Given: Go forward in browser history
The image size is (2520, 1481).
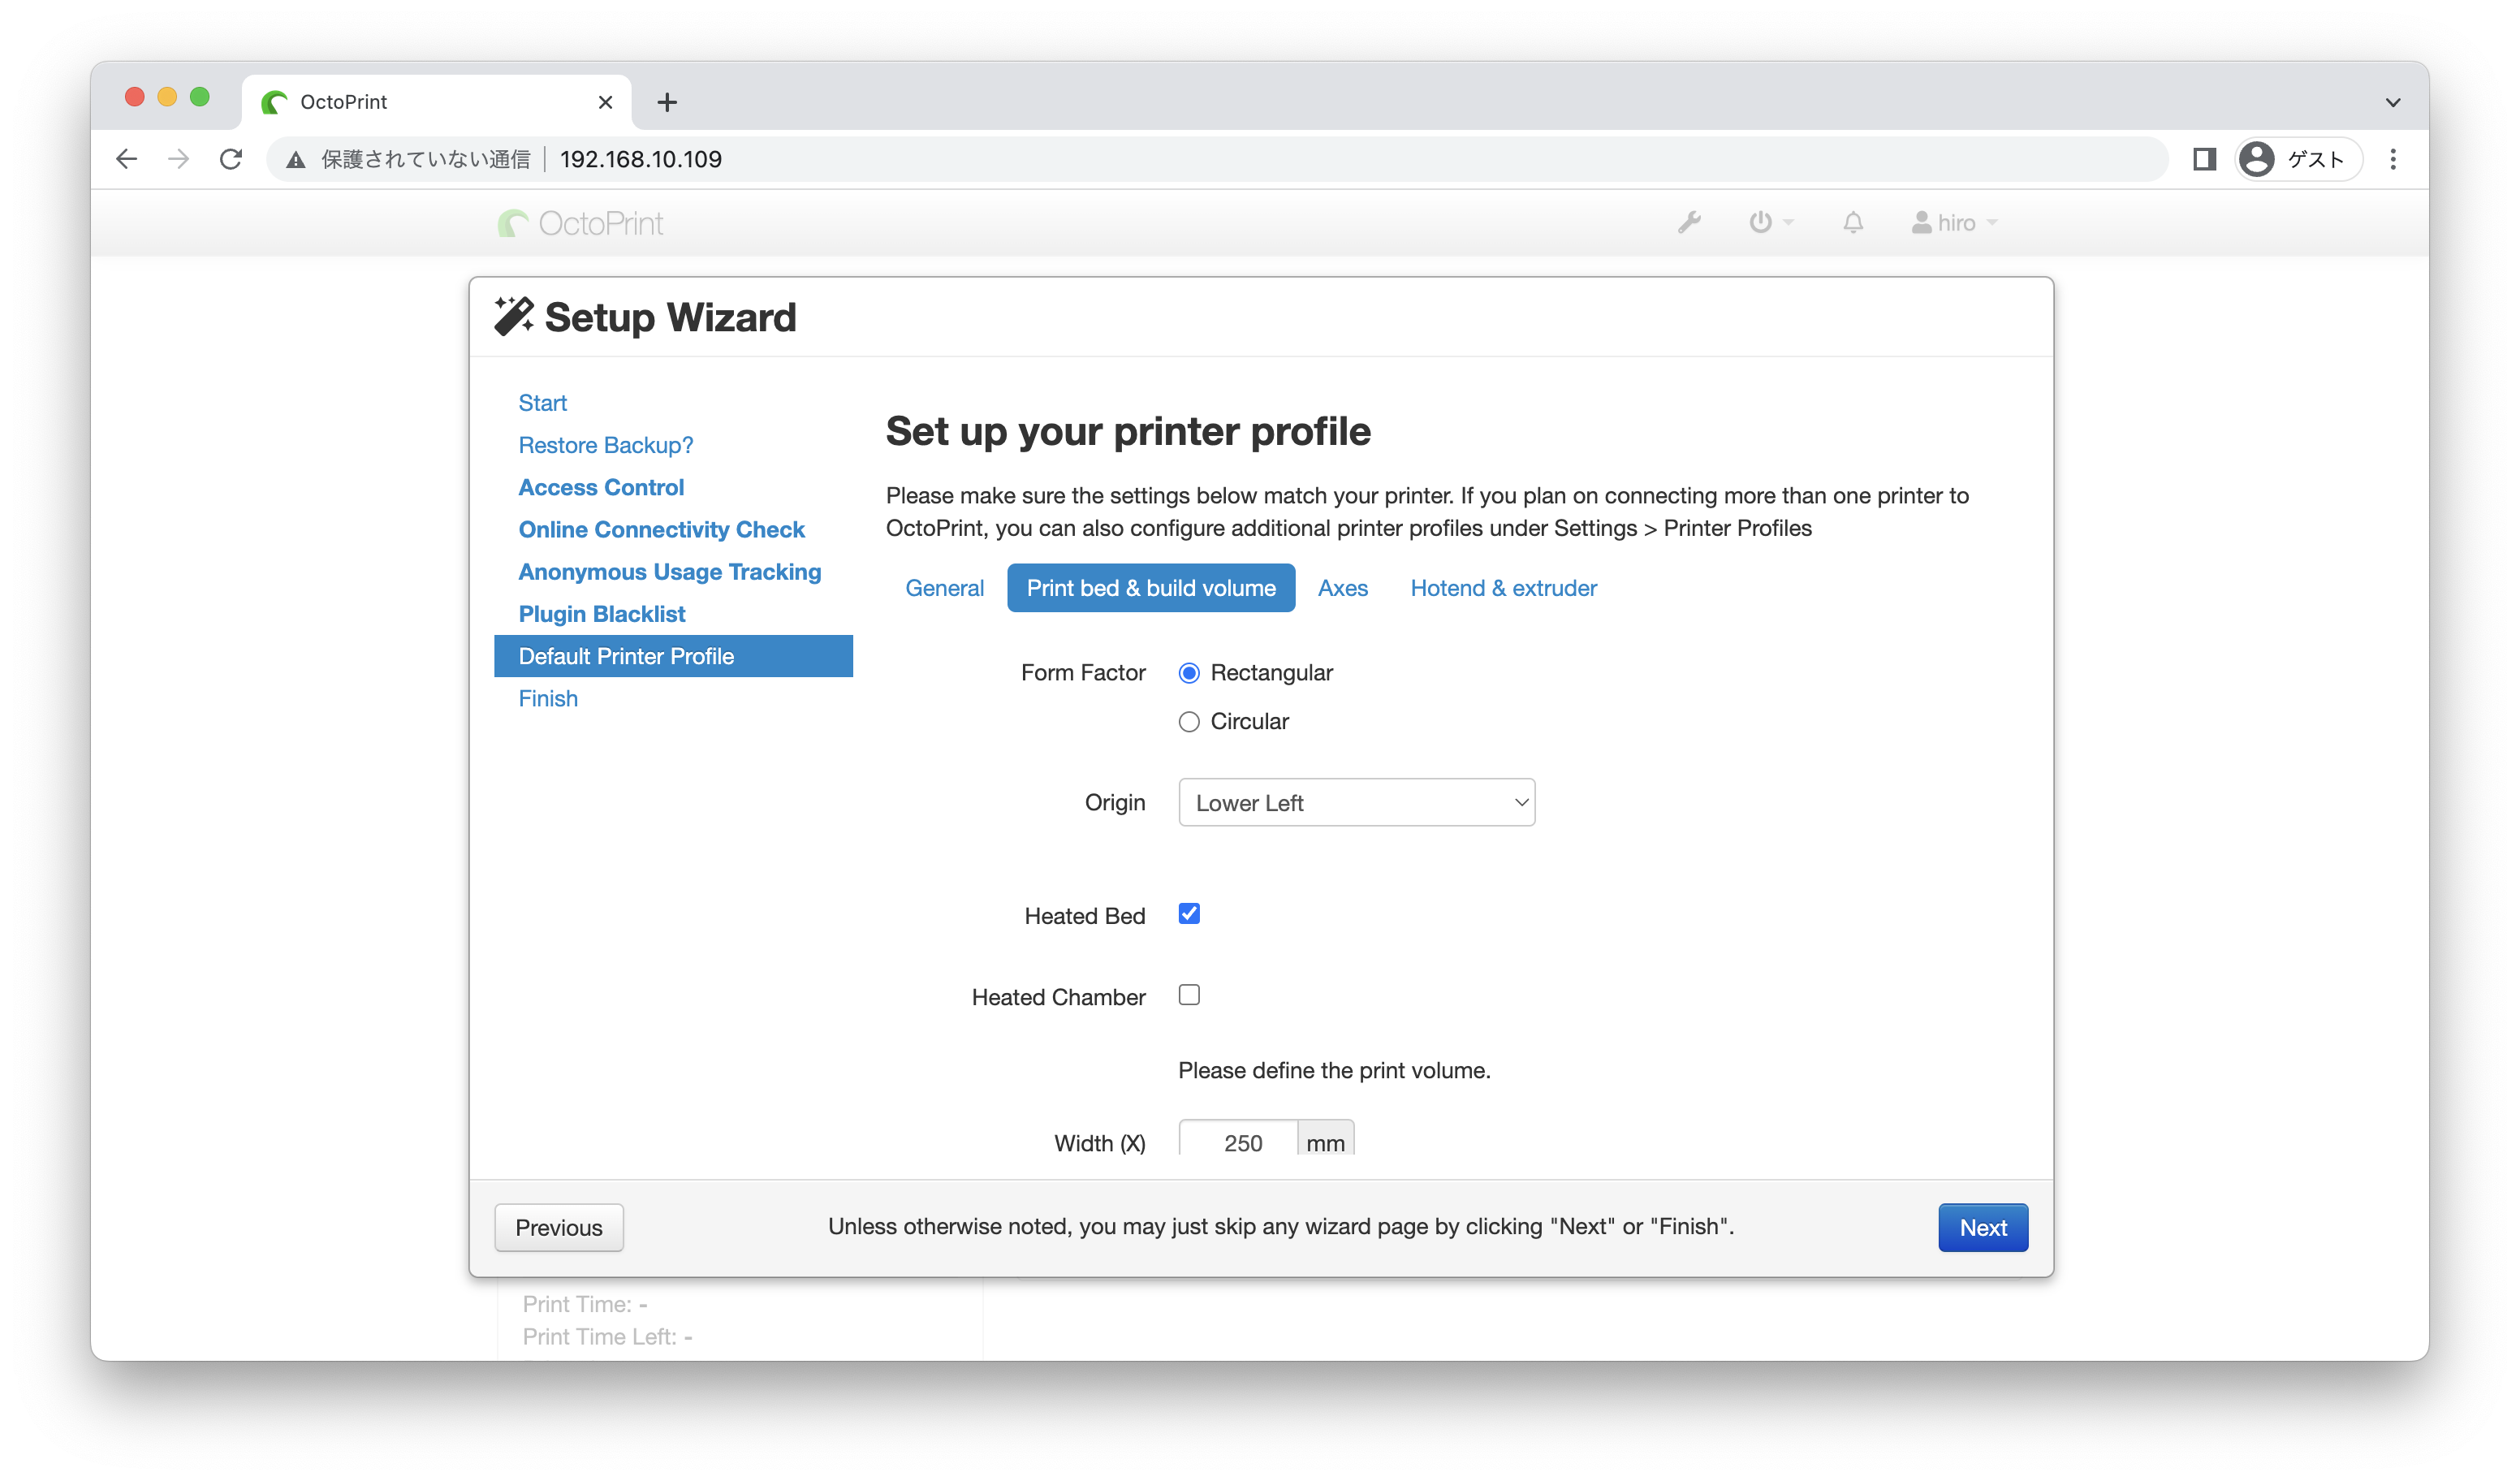Looking at the screenshot, I should point(178,159).
